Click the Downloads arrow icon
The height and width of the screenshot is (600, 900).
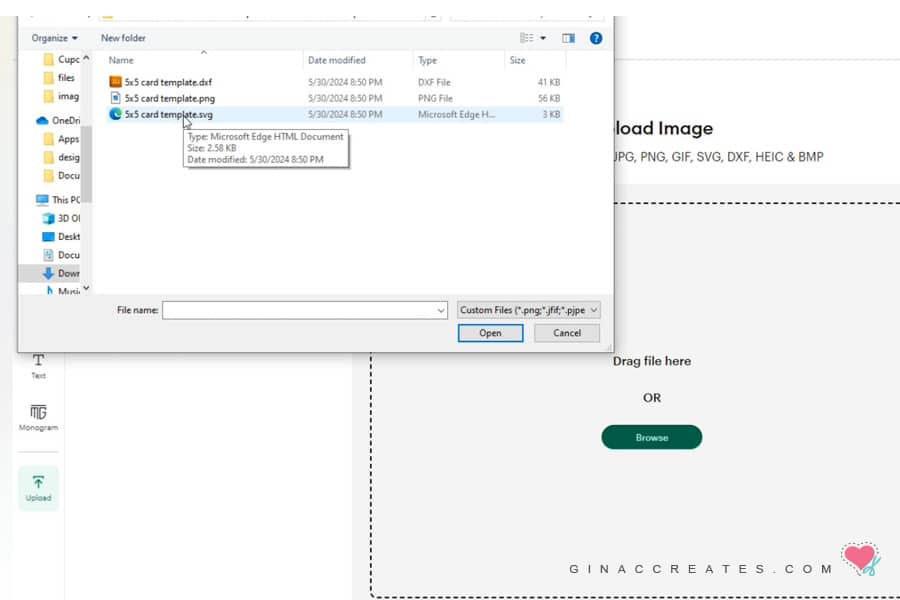[x=49, y=273]
